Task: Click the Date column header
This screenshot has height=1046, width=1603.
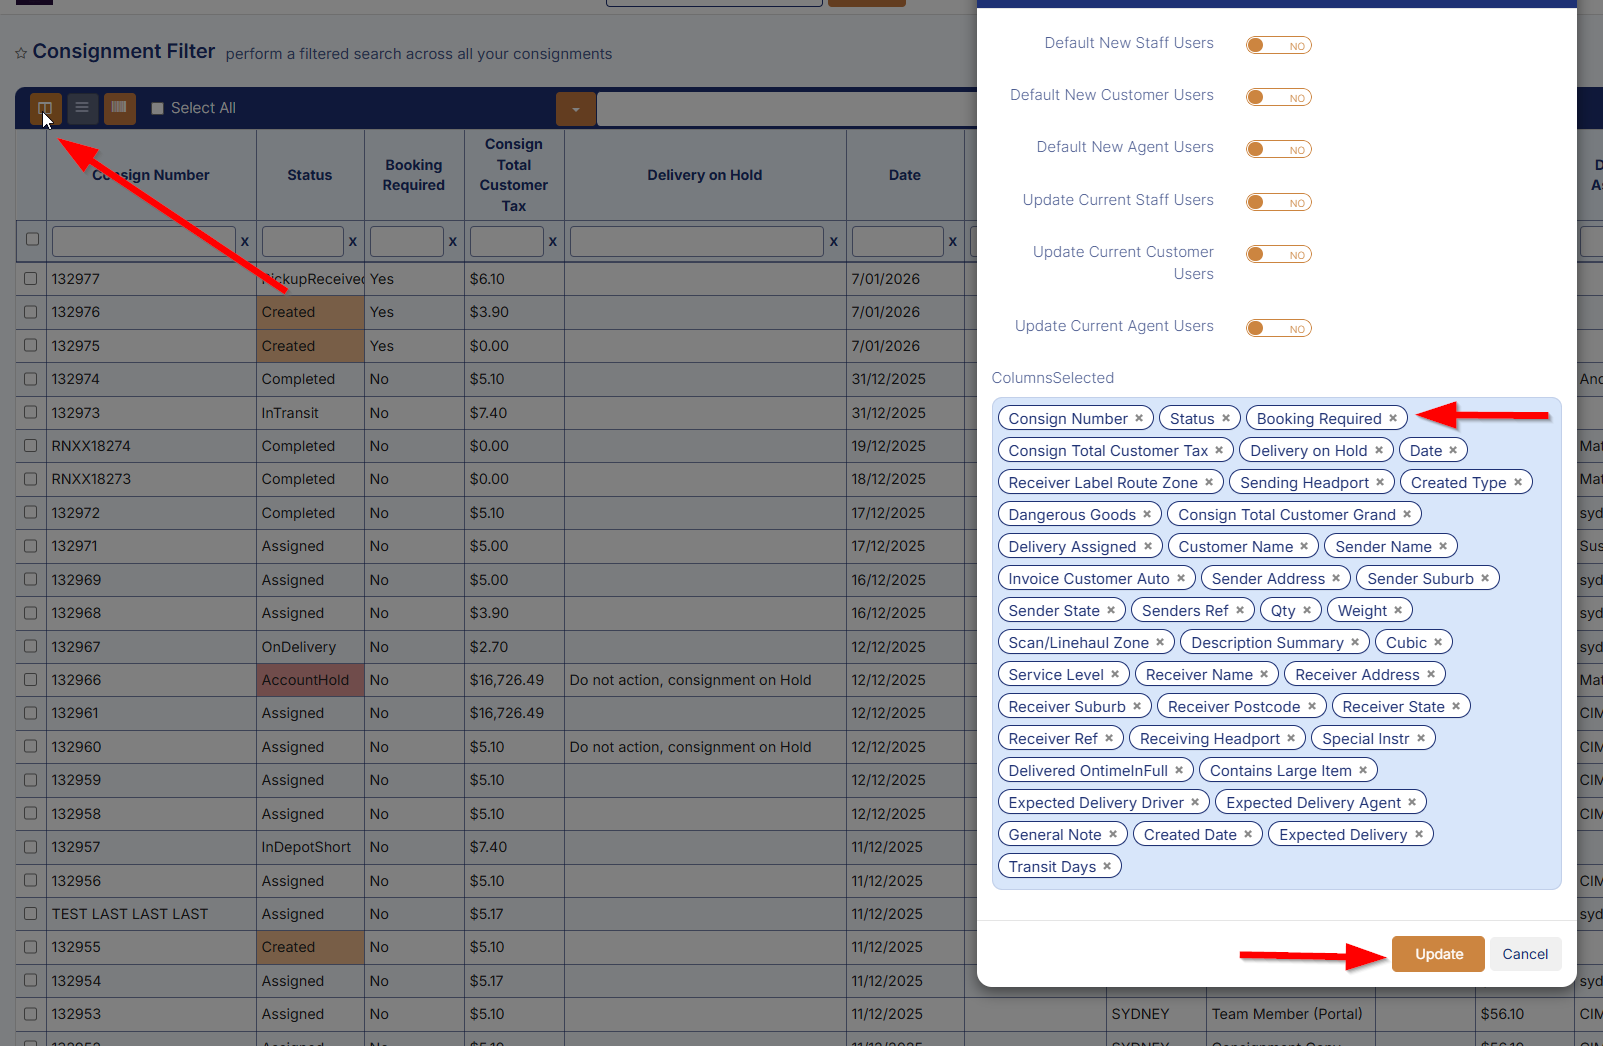Action: [x=904, y=175]
